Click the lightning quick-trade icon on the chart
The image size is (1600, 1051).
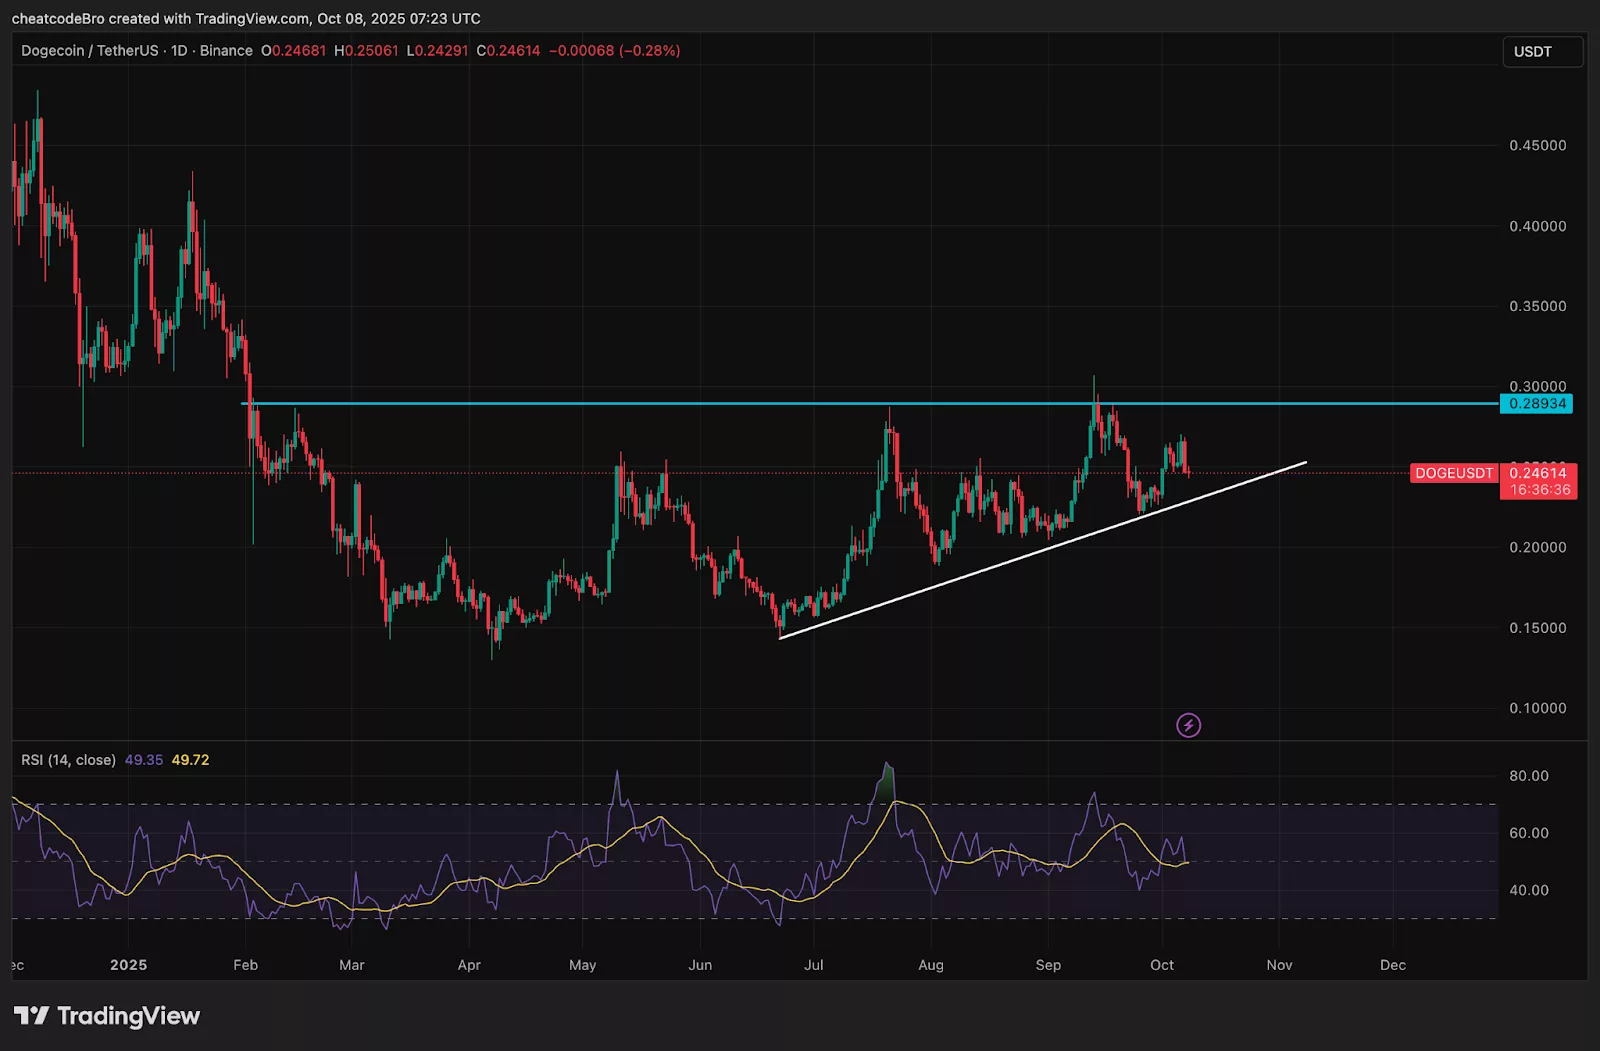point(1188,724)
